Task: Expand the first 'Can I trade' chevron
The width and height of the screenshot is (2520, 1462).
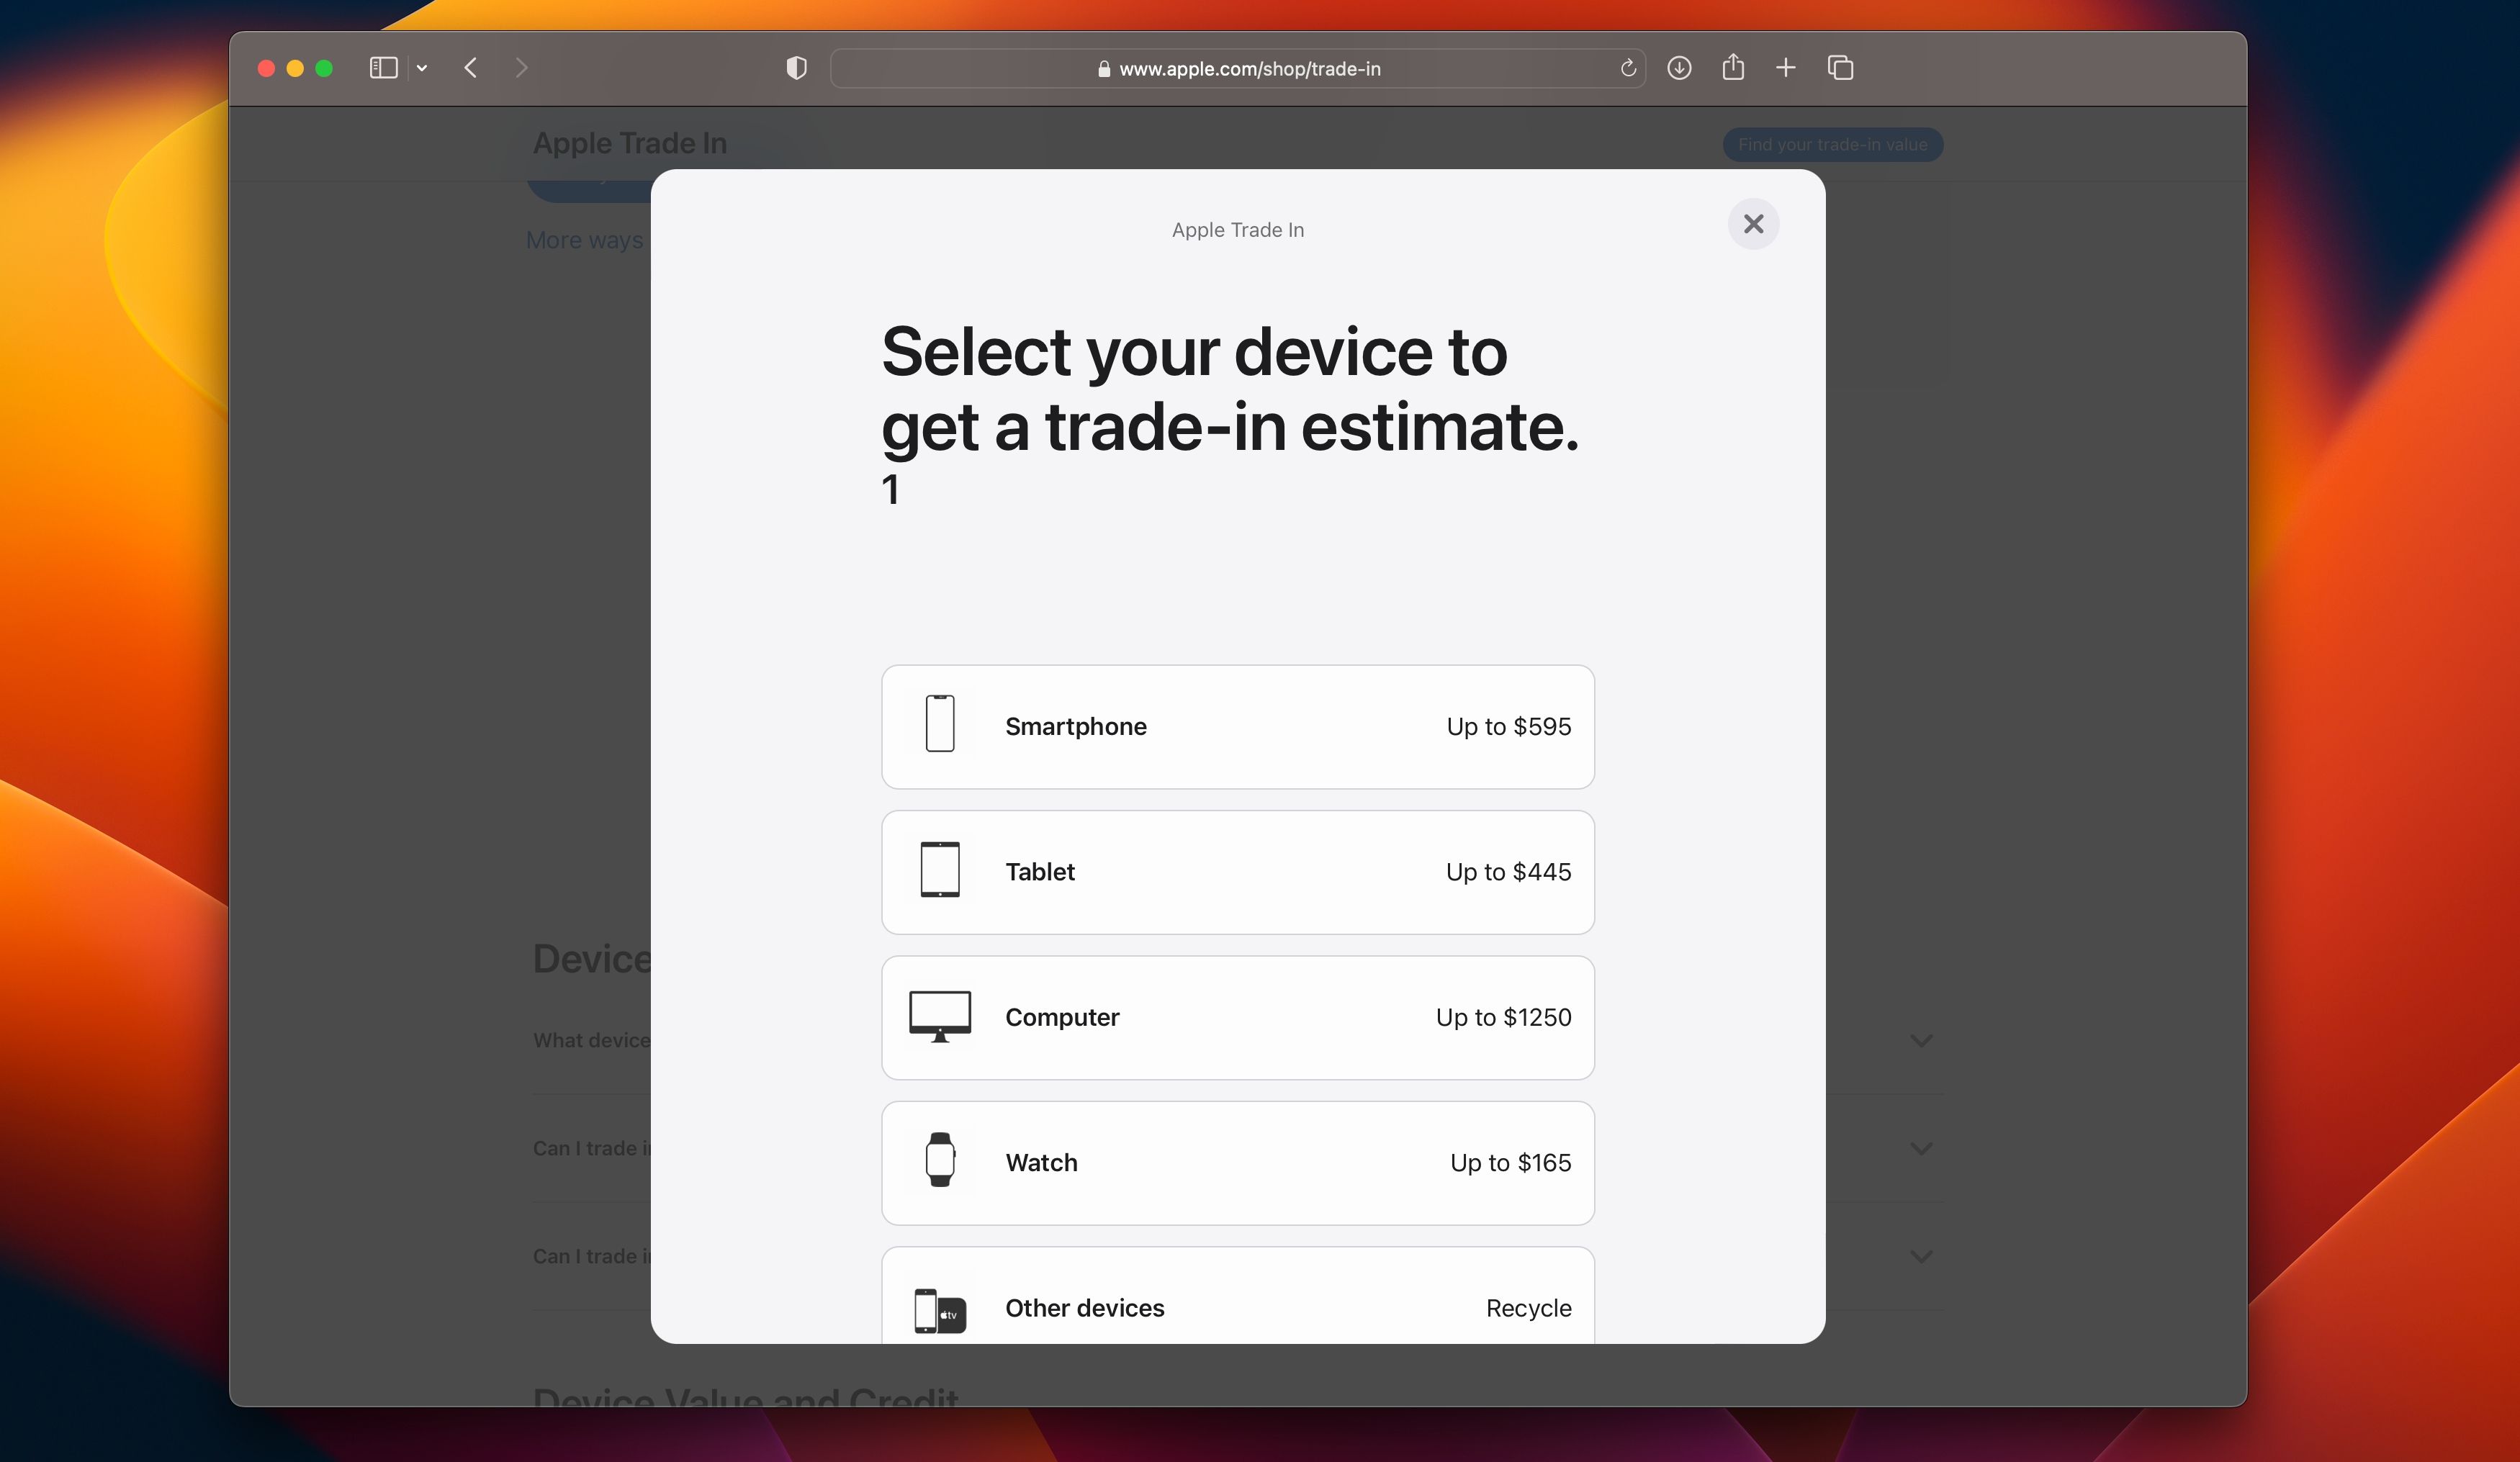Action: 1921,1149
